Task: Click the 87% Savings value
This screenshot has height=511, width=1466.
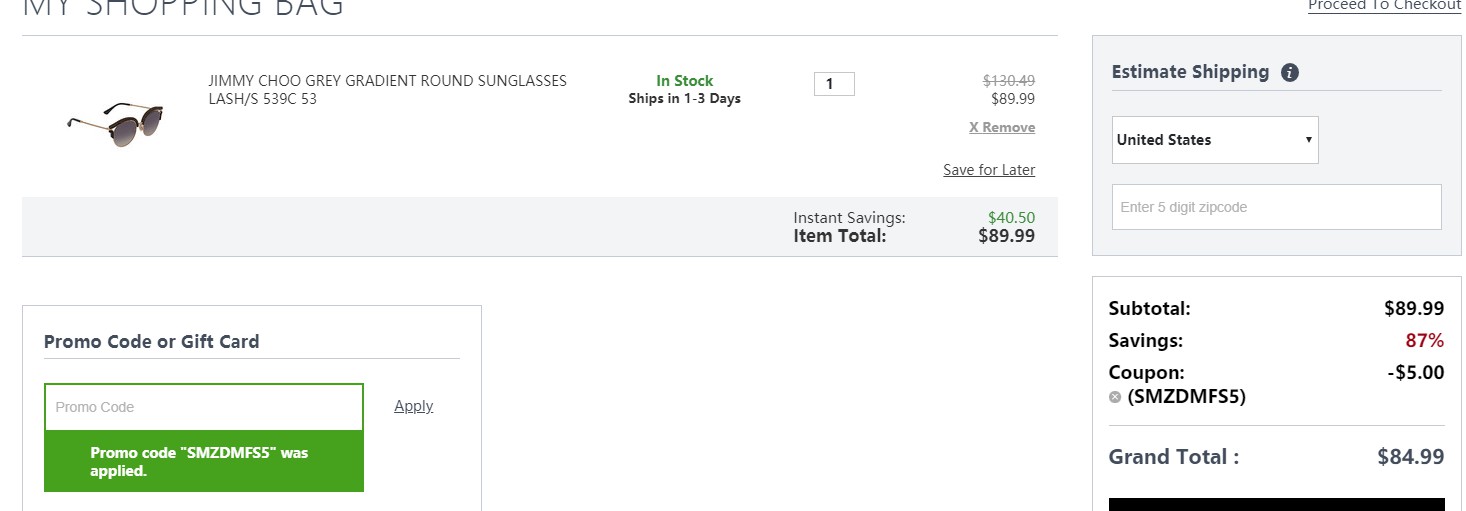Action: (x=1425, y=341)
